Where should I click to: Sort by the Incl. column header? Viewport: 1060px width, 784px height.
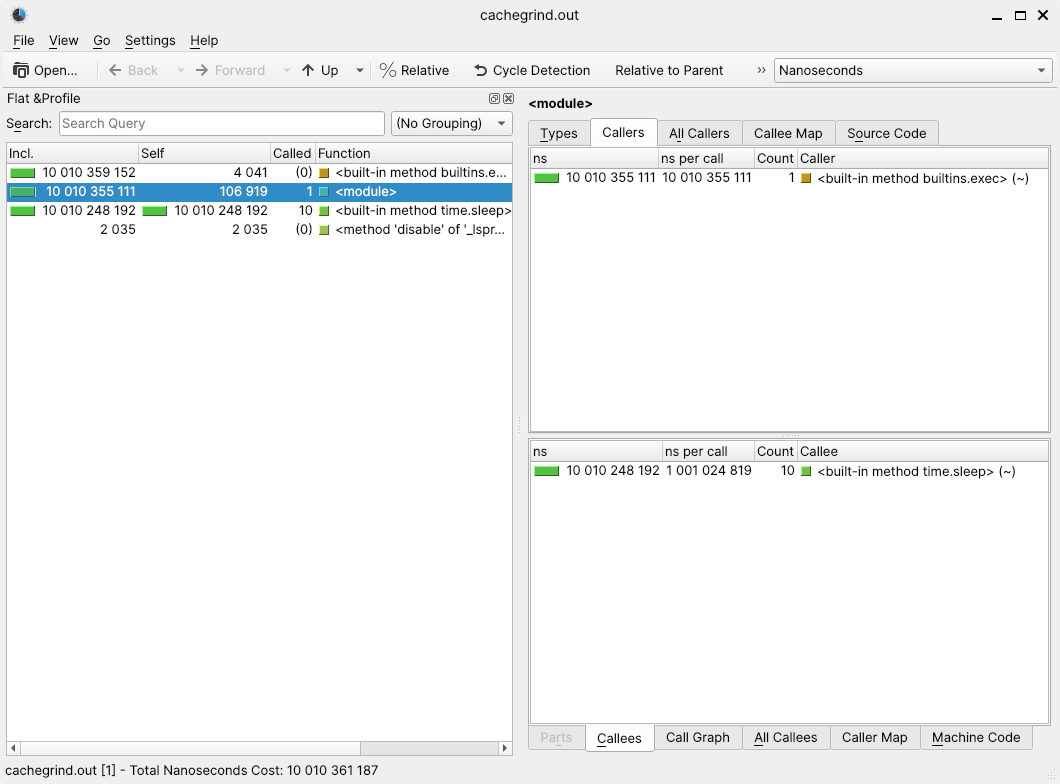72,153
